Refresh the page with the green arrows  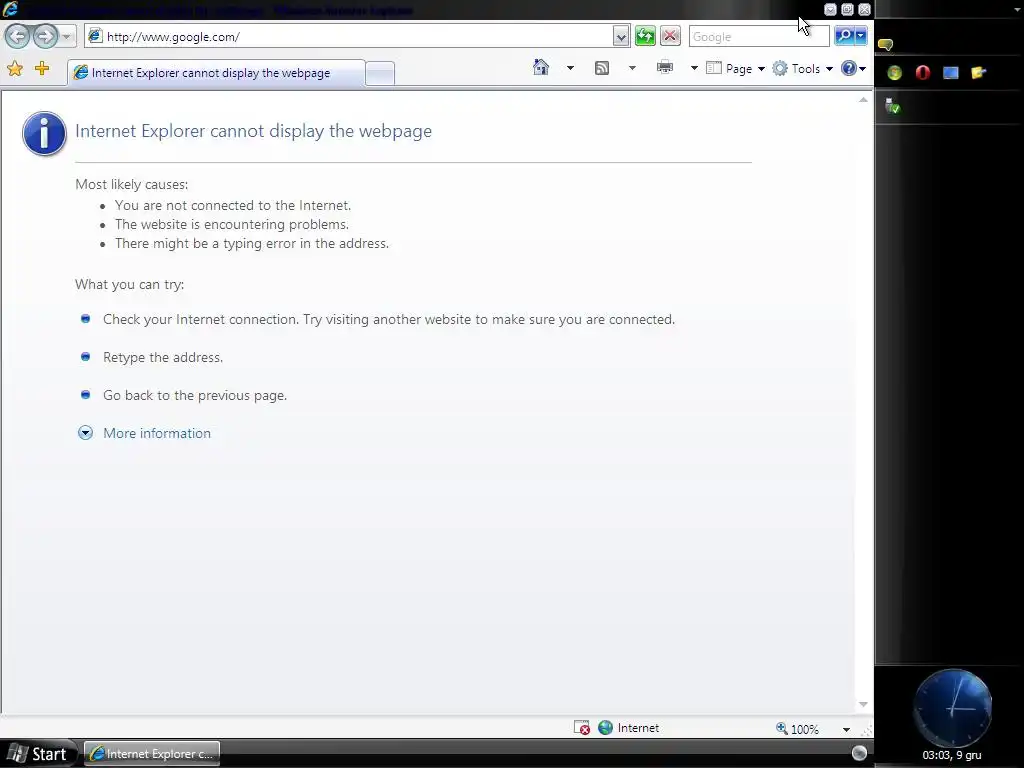click(x=645, y=37)
